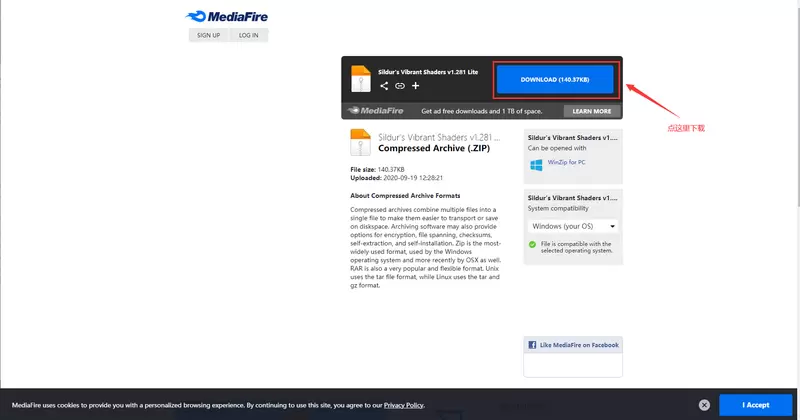Click the grey MediaFire logo in promo bar
This screenshot has width=800, height=420.
pyautogui.click(x=376, y=111)
